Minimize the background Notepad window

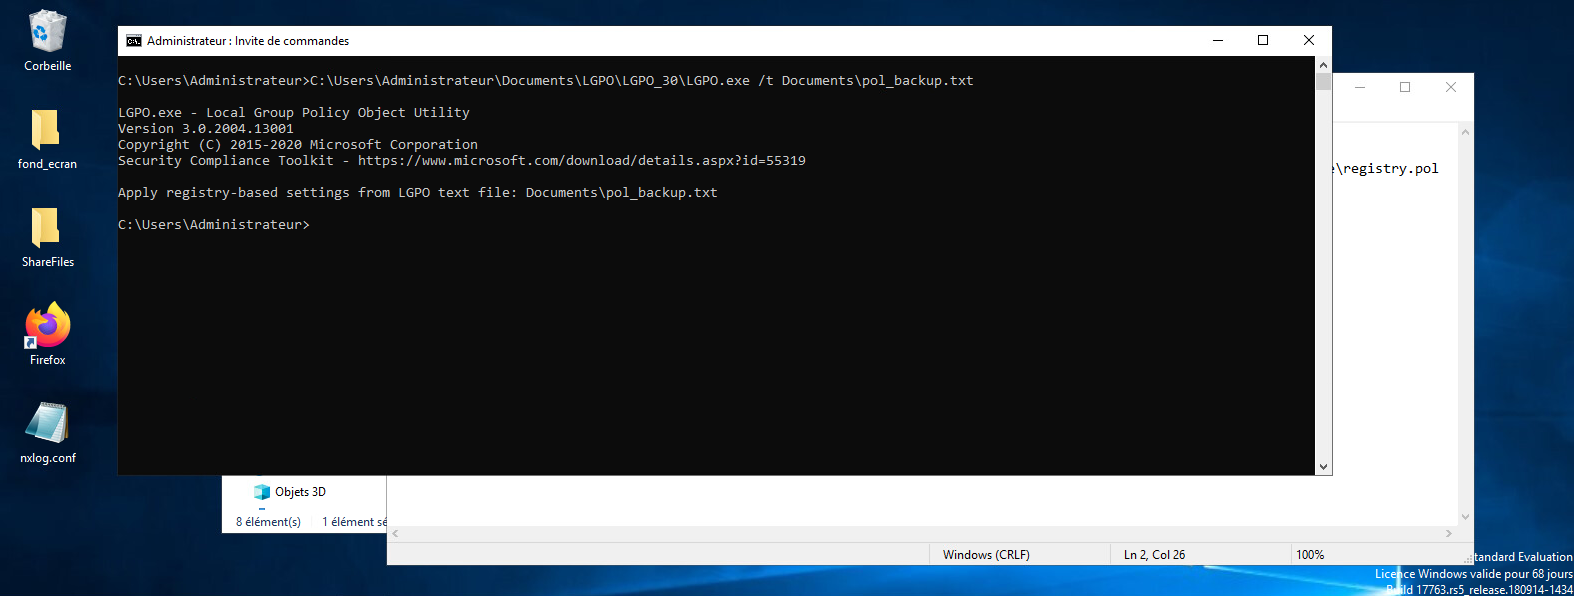[1360, 88]
